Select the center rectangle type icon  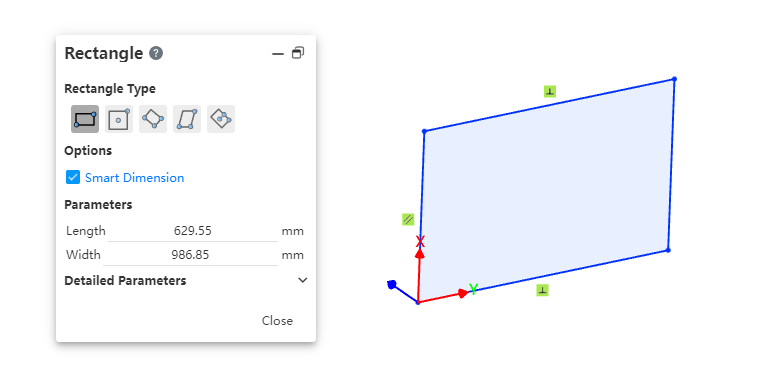pyautogui.click(x=119, y=119)
